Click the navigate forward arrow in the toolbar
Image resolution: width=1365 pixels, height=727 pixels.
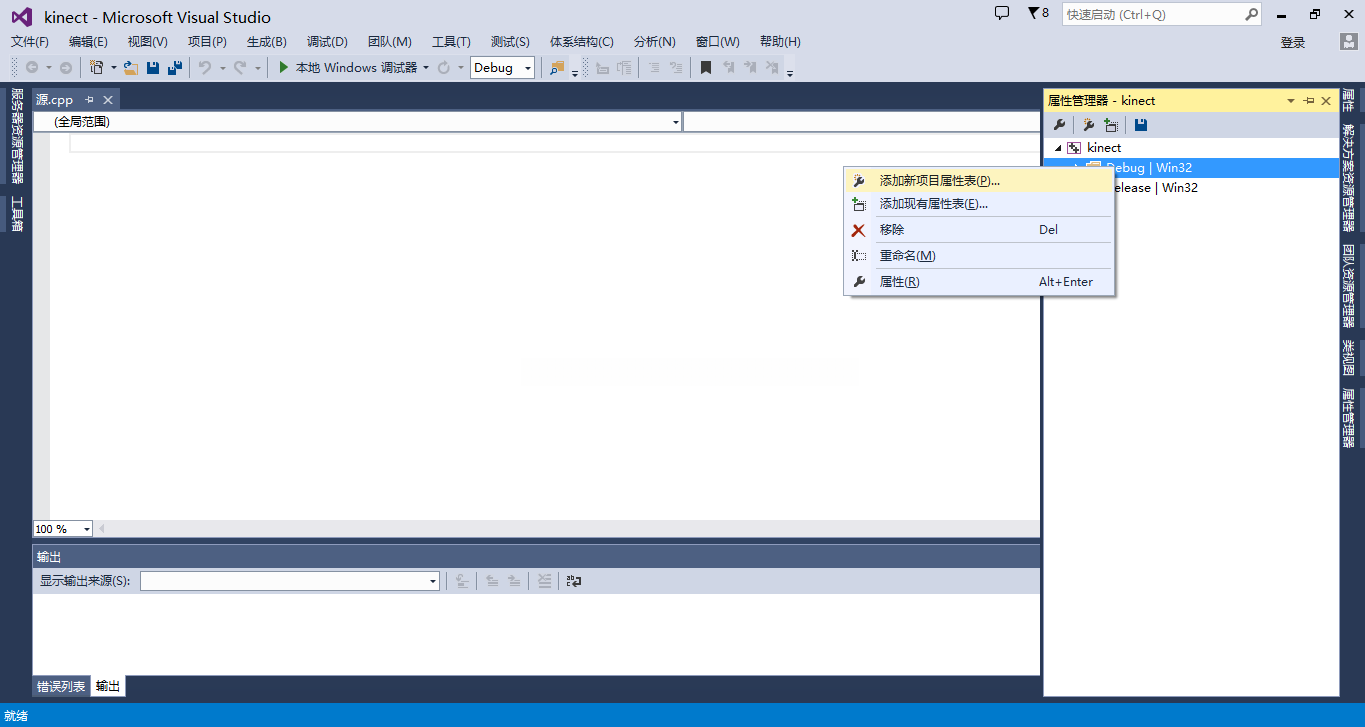tap(66, 68)
